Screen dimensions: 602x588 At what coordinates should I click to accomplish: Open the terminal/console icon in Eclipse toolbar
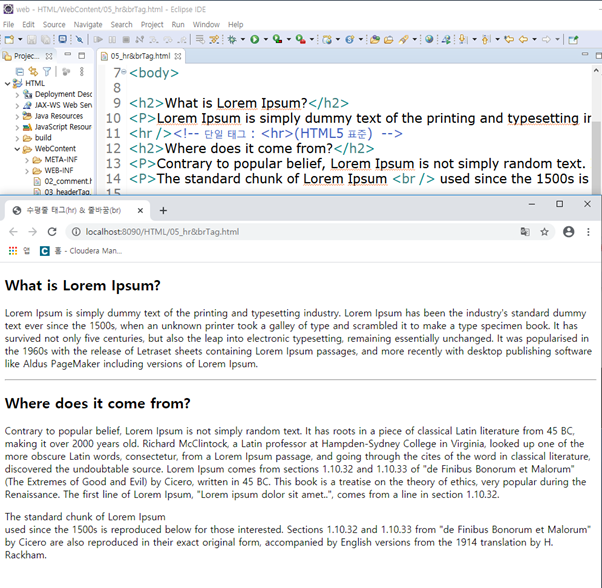coord(63,40)
